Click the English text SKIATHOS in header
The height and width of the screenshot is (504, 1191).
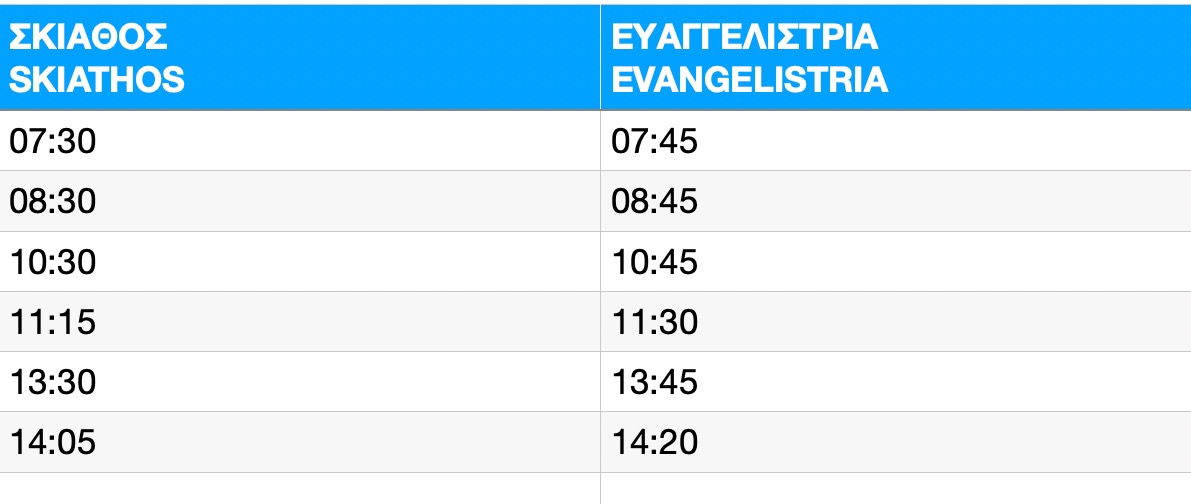[96, 79]
